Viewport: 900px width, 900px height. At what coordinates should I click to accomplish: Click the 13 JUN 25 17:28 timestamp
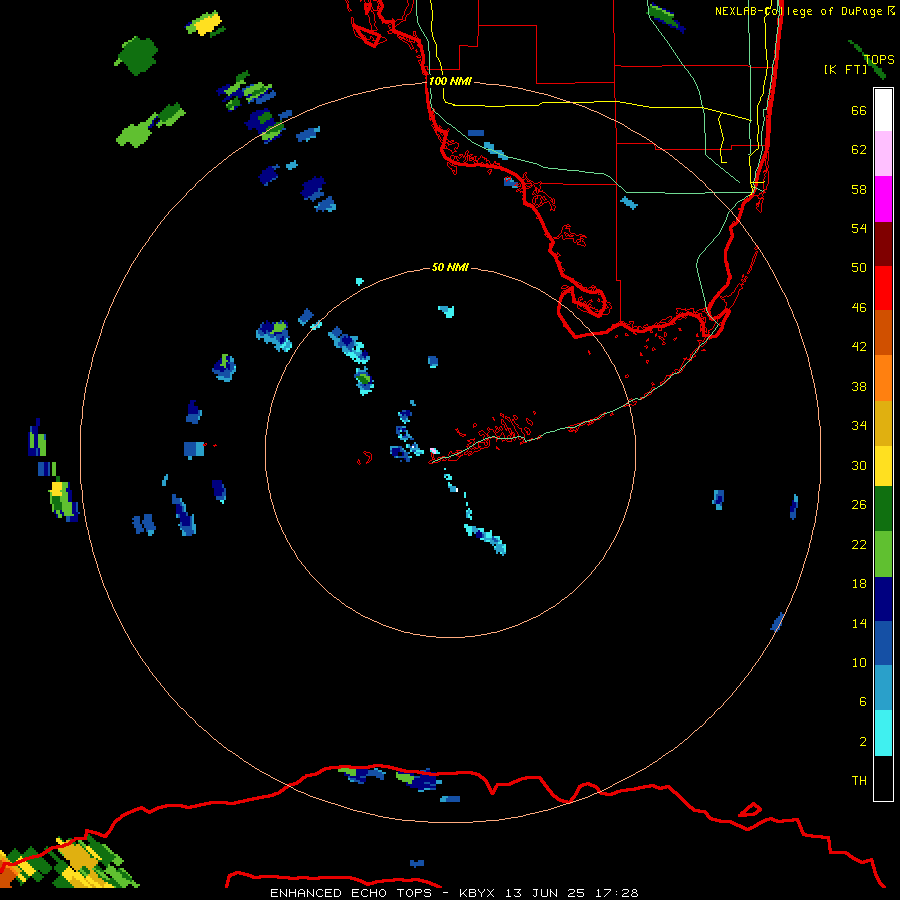[572, 893]
